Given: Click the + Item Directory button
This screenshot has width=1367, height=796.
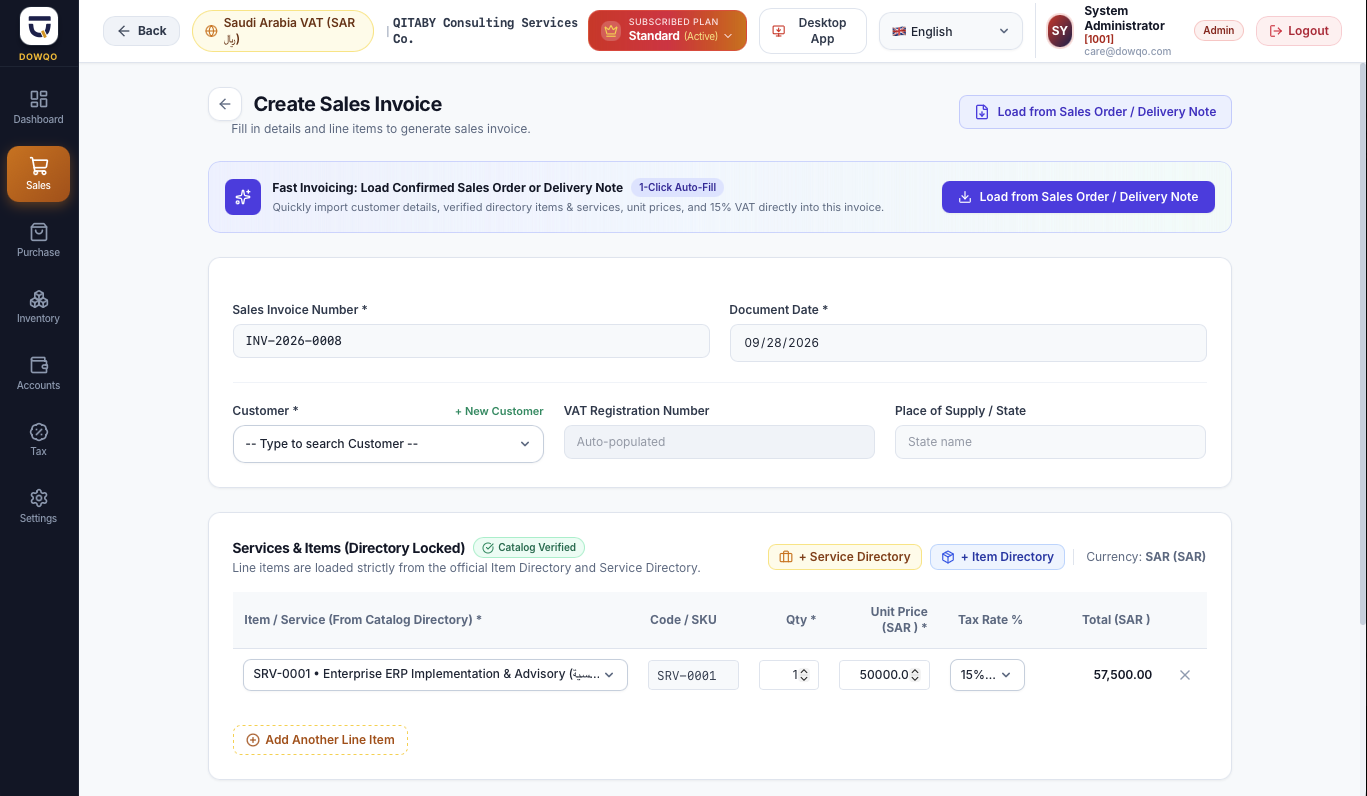Looking at the screenshot, I should point(997,557).
